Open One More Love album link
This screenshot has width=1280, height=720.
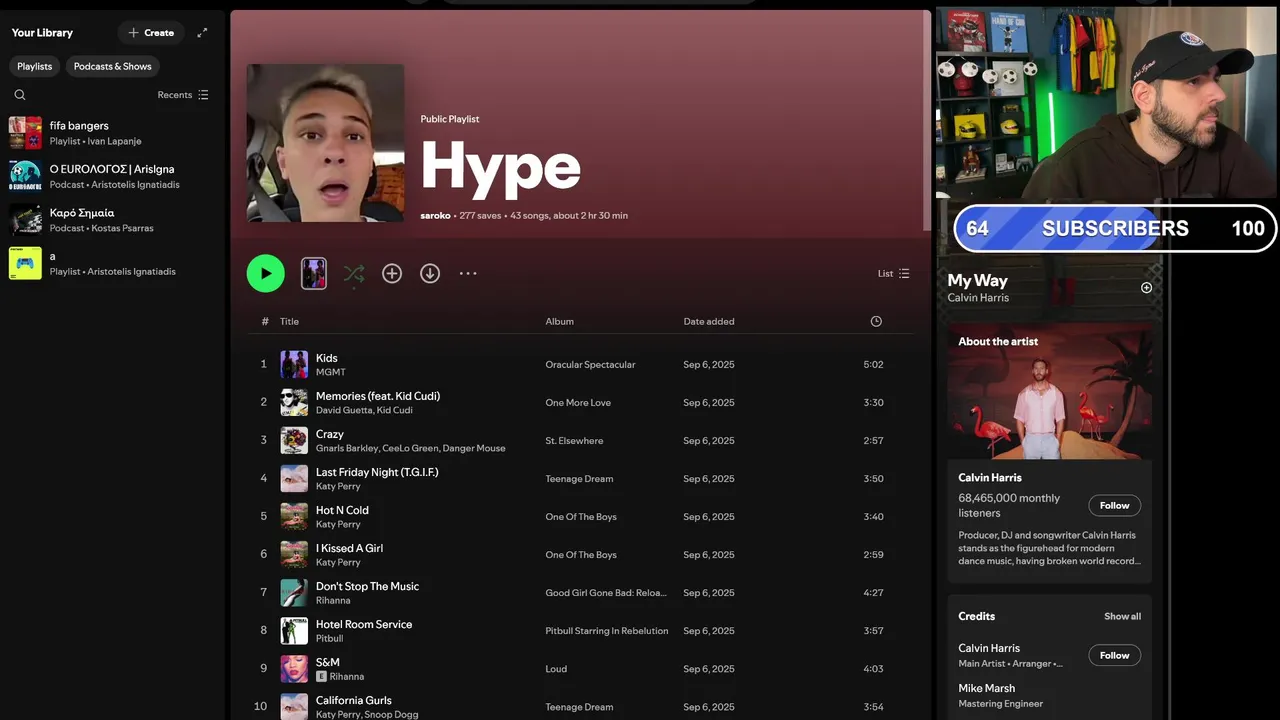[578, 403]
